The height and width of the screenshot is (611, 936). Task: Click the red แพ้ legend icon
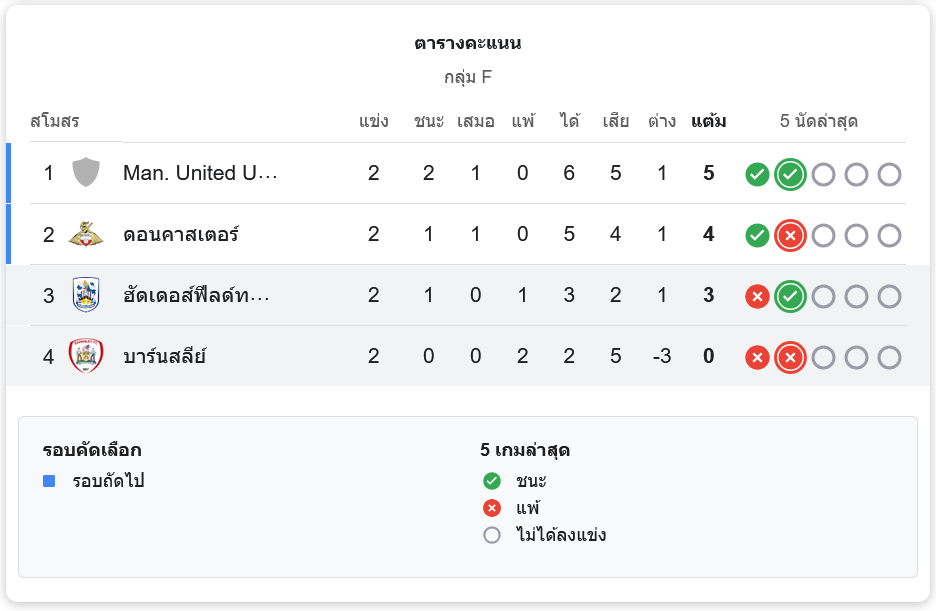click(491, 508)
